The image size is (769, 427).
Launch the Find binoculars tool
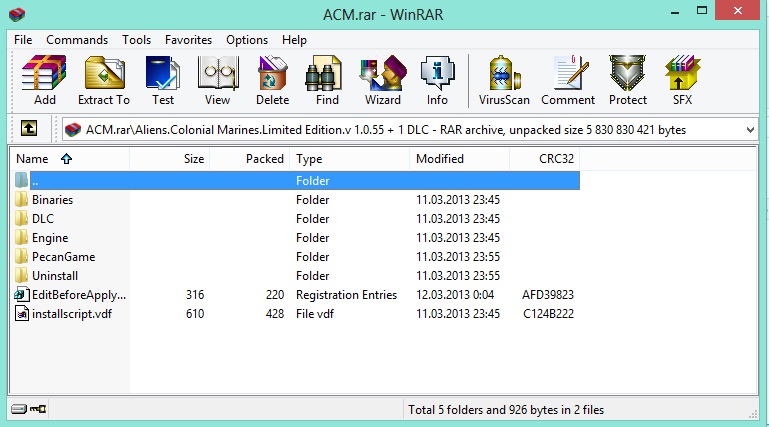[x=327, y=80]
